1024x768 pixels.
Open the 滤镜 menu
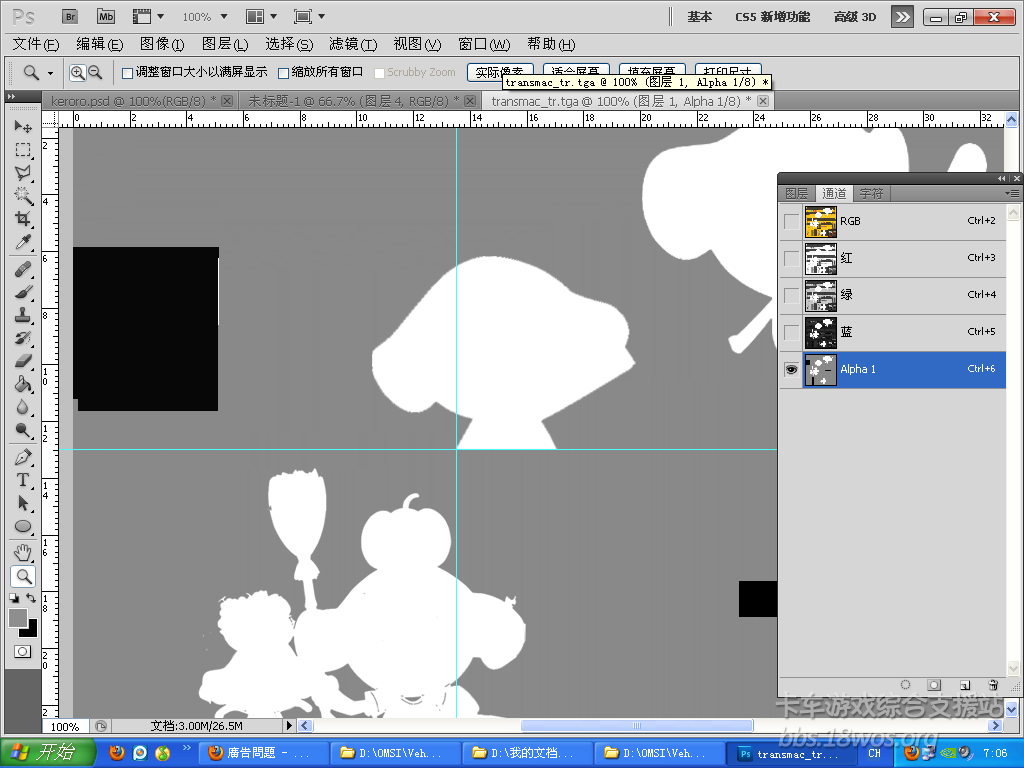click(353, 44)
